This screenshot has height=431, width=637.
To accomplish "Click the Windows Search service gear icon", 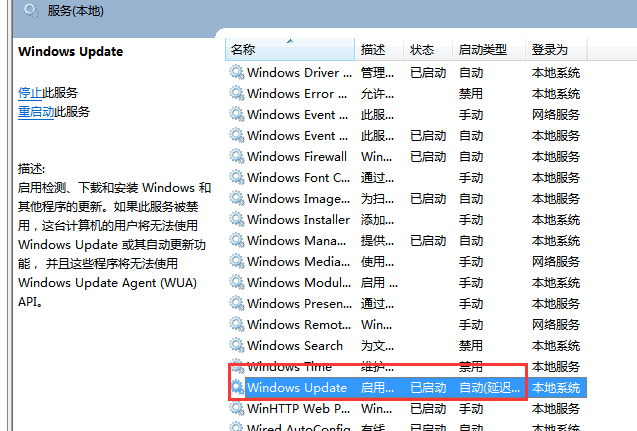I will [x=236, y=346].
